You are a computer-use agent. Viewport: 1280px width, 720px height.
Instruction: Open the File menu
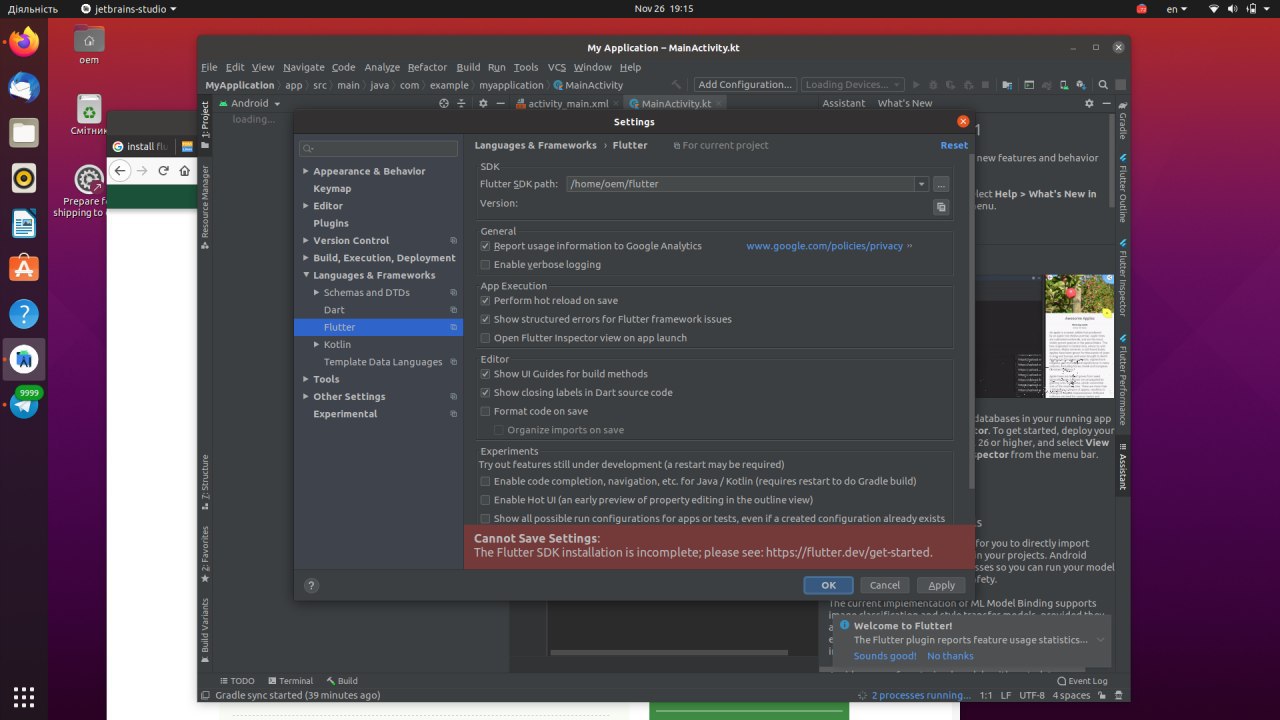[x=209, y=67]
